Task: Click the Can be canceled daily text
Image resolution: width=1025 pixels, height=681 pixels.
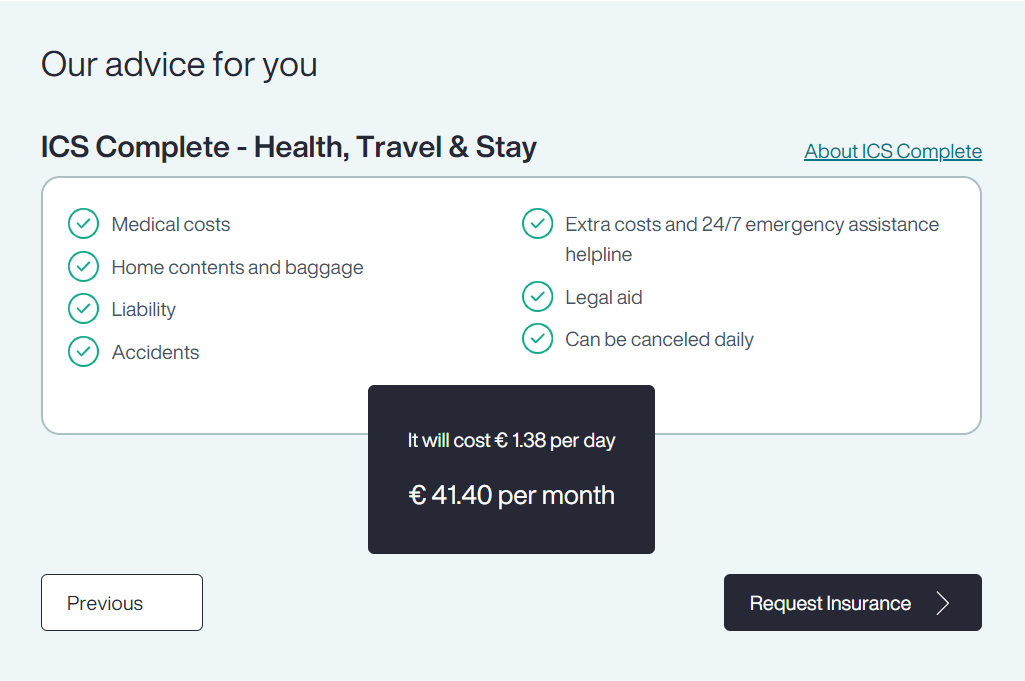Action: tap(659, 339)
